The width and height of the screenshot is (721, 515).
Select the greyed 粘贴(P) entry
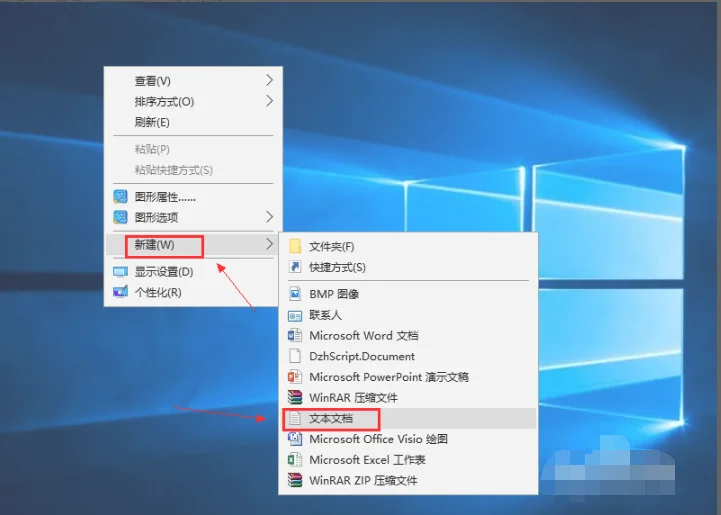tap(193, 149)
